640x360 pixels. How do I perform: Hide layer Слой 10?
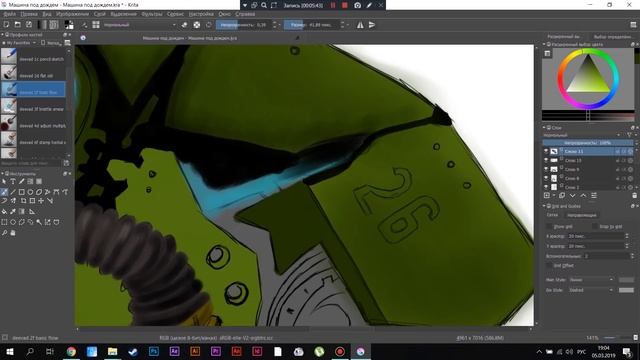(546, 160)
